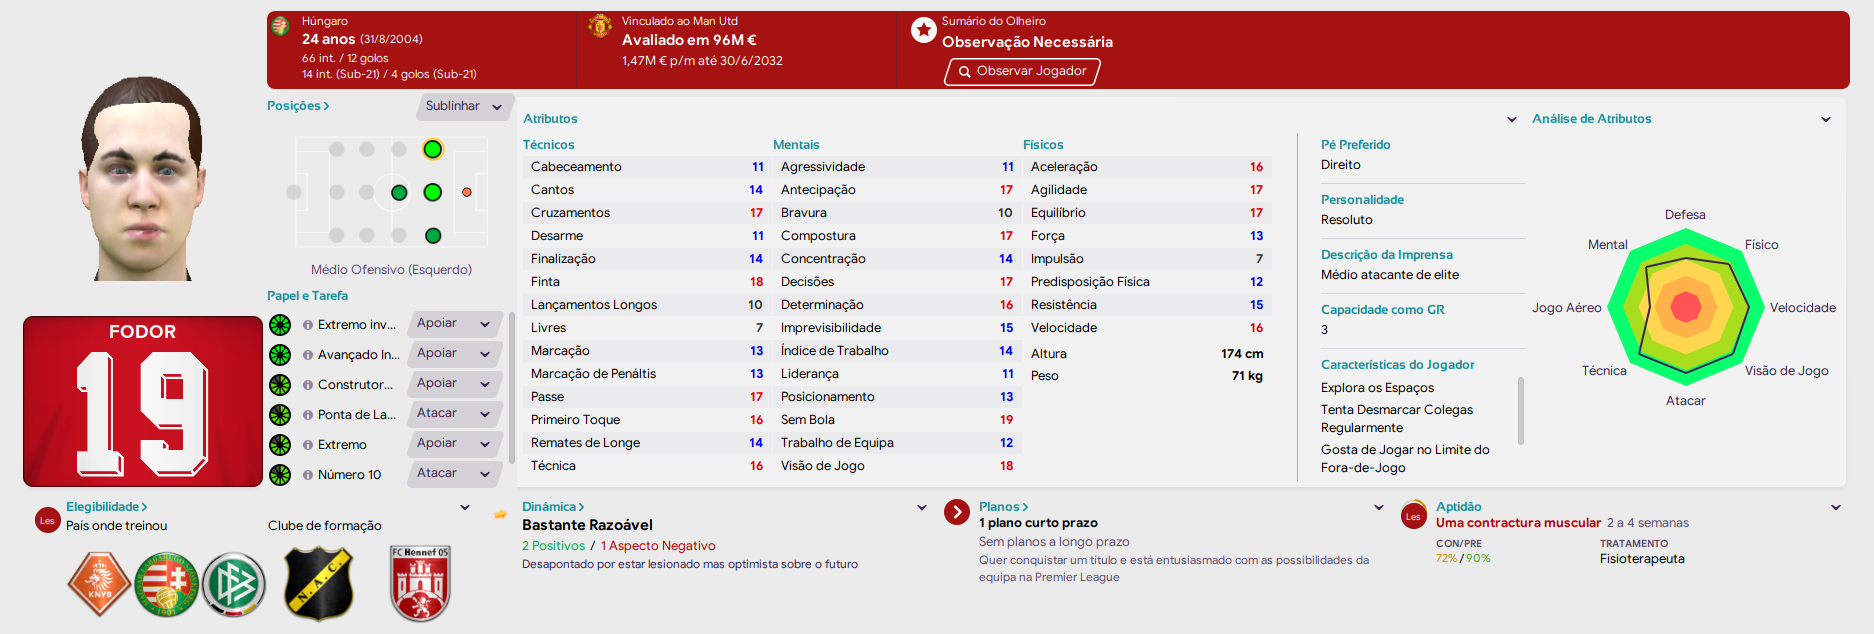
Task: Click the Man Utd club crest icon
Action: 600,26
